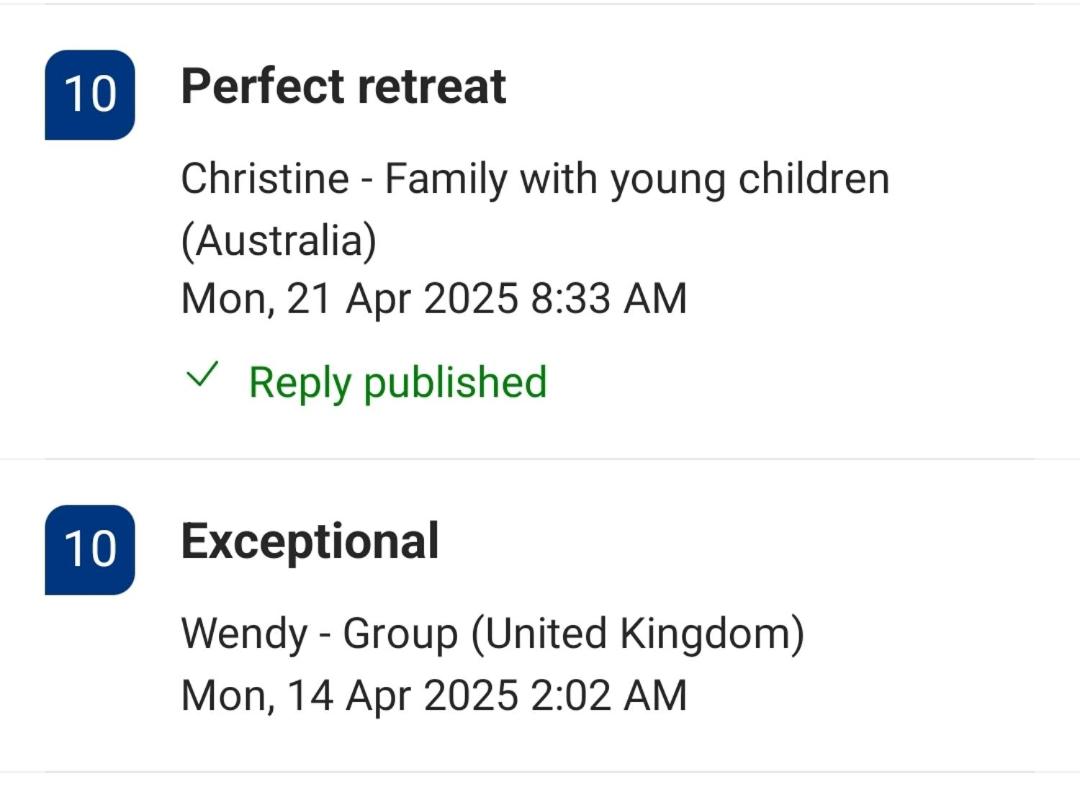The height and width of the screenshot is (810, 1080).
Task: Select the reviewer name Wendy
Action: [x=244, y=634]
